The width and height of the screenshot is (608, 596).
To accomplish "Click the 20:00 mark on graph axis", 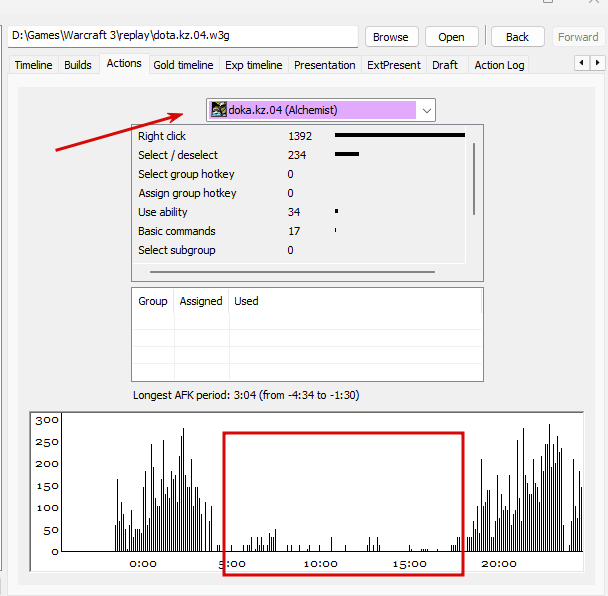I will pos(499,564).
